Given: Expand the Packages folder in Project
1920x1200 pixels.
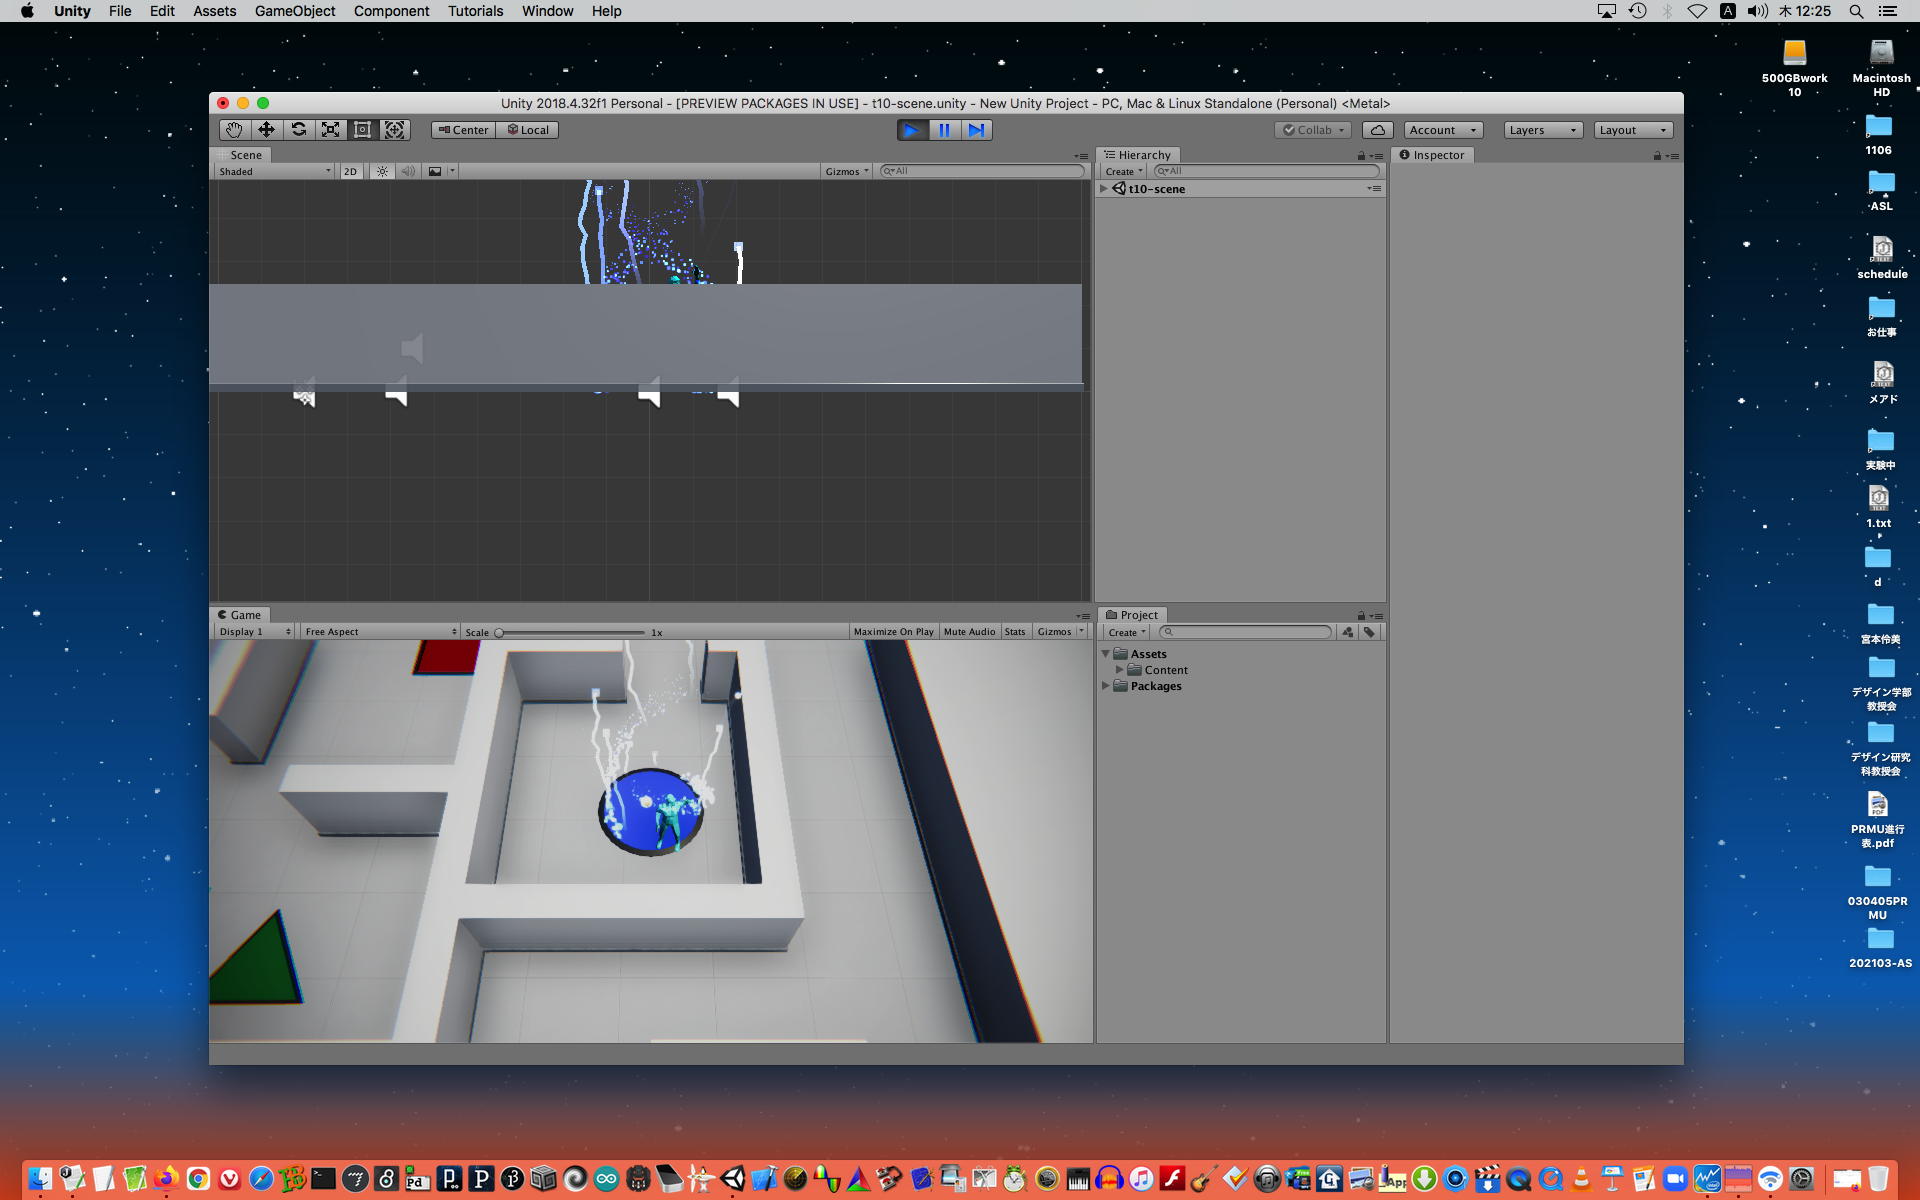Looking at the screenshot, I should pyautogui.click(x=1105, y=686).
